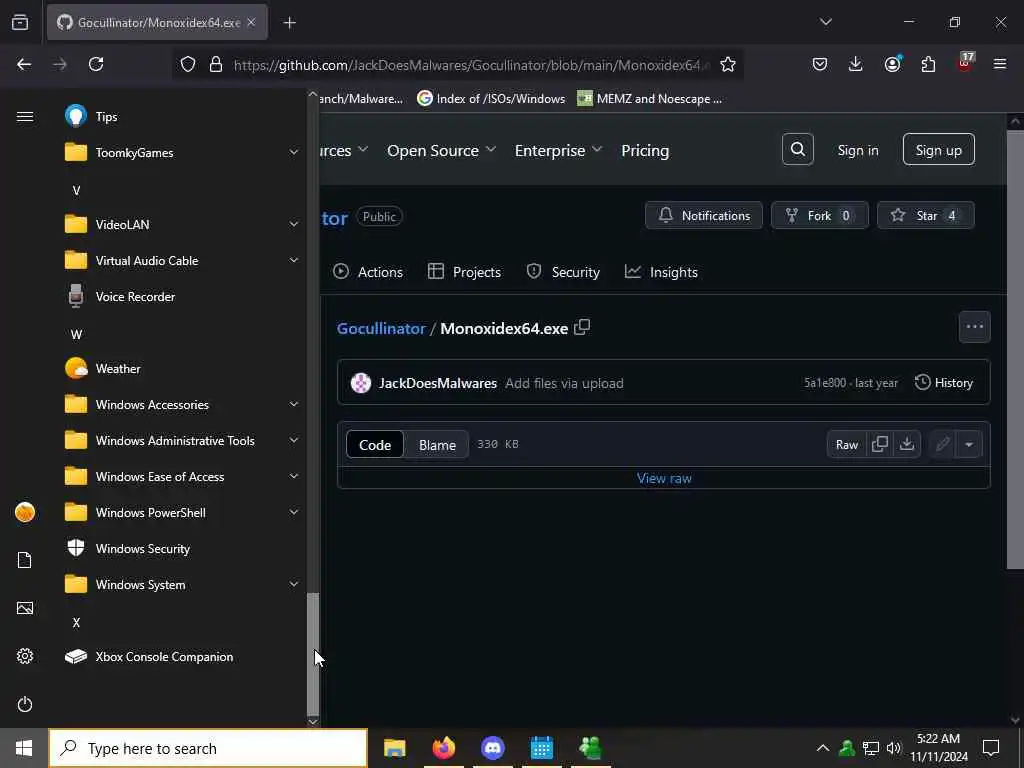The image size is (1024, 768).
Task: Expand the Windows System folder
Action: click(x=183, y=584)
